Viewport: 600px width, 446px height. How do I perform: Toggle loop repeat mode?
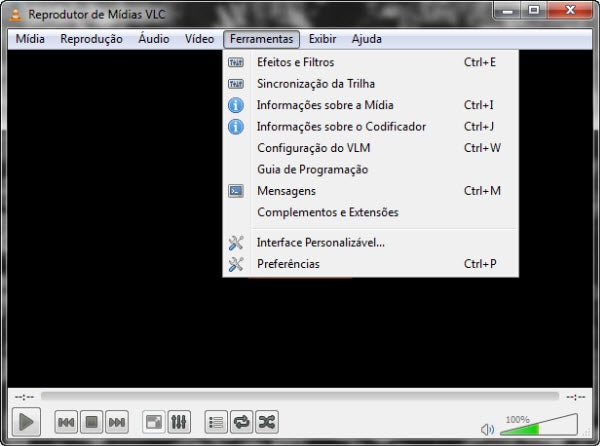click(241, 423)
